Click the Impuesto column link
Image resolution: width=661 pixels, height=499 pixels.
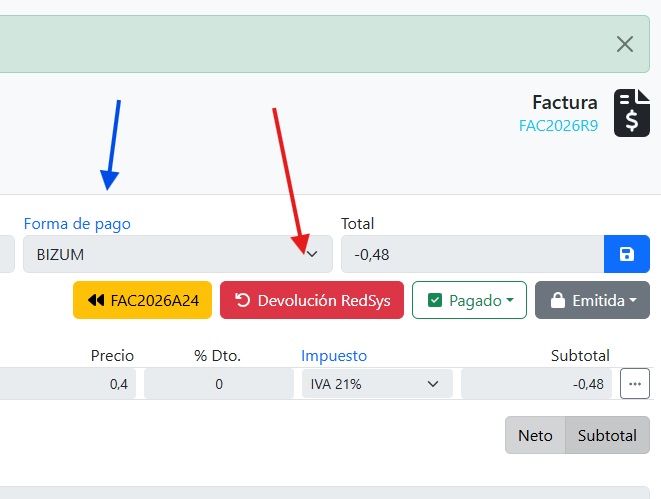click(334, 355)
